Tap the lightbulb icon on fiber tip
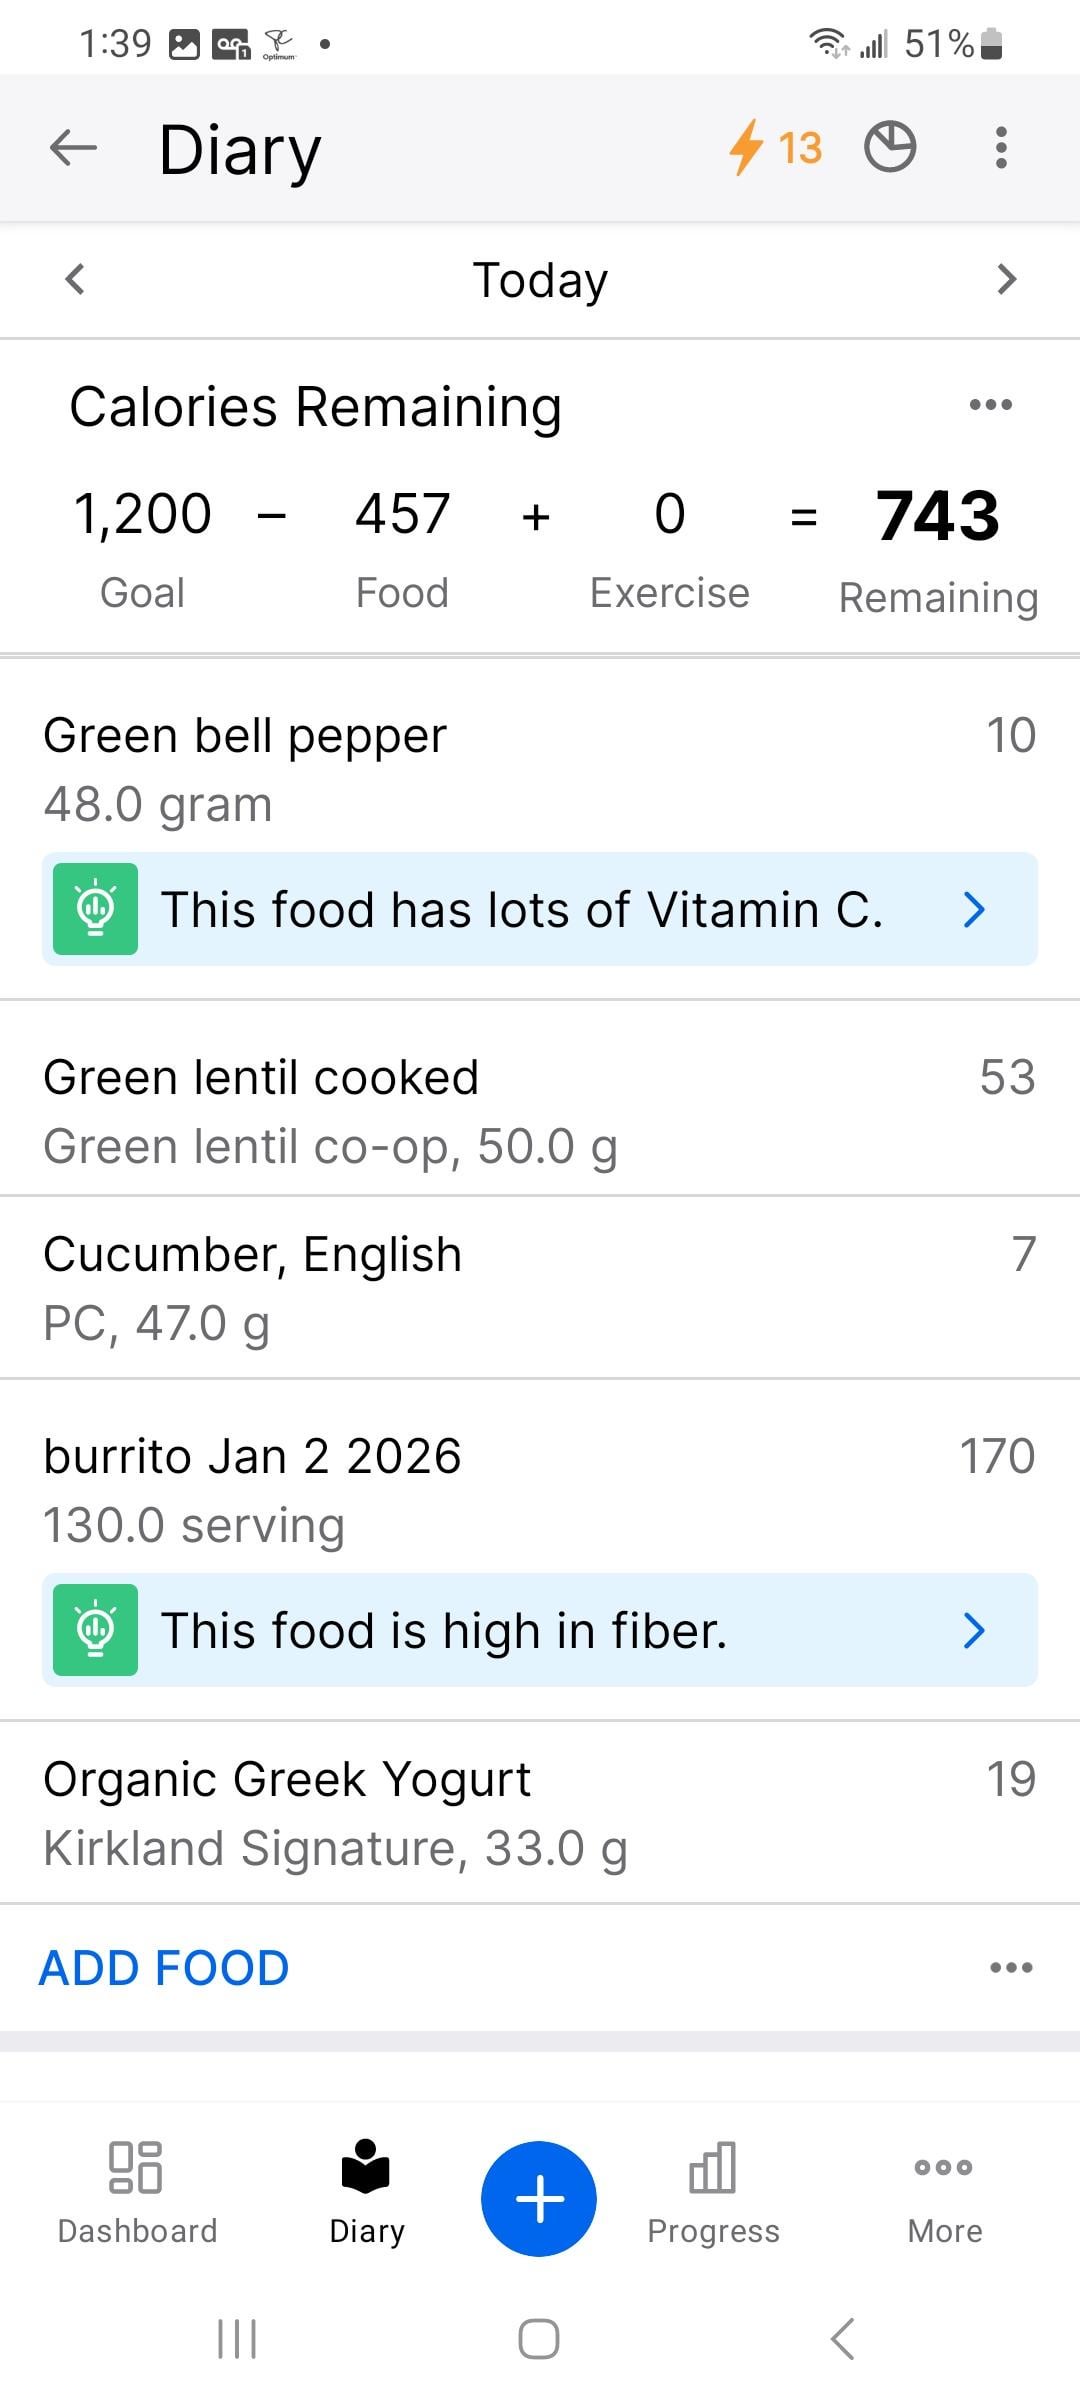Screen dimensions: 1080x2400 (95, 1630)
